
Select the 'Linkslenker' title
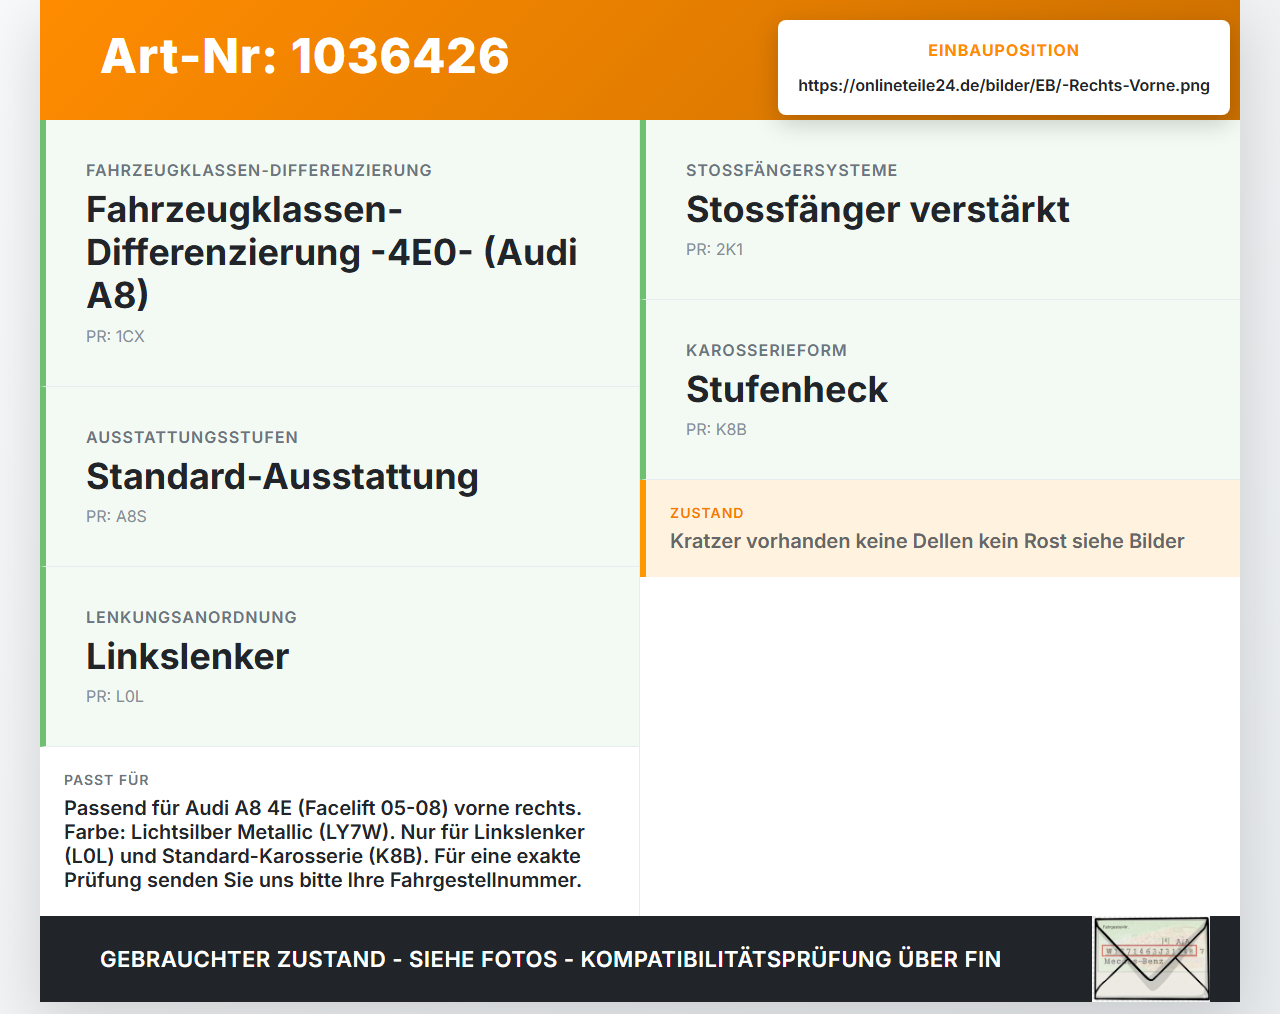click(x=187, y=657)
